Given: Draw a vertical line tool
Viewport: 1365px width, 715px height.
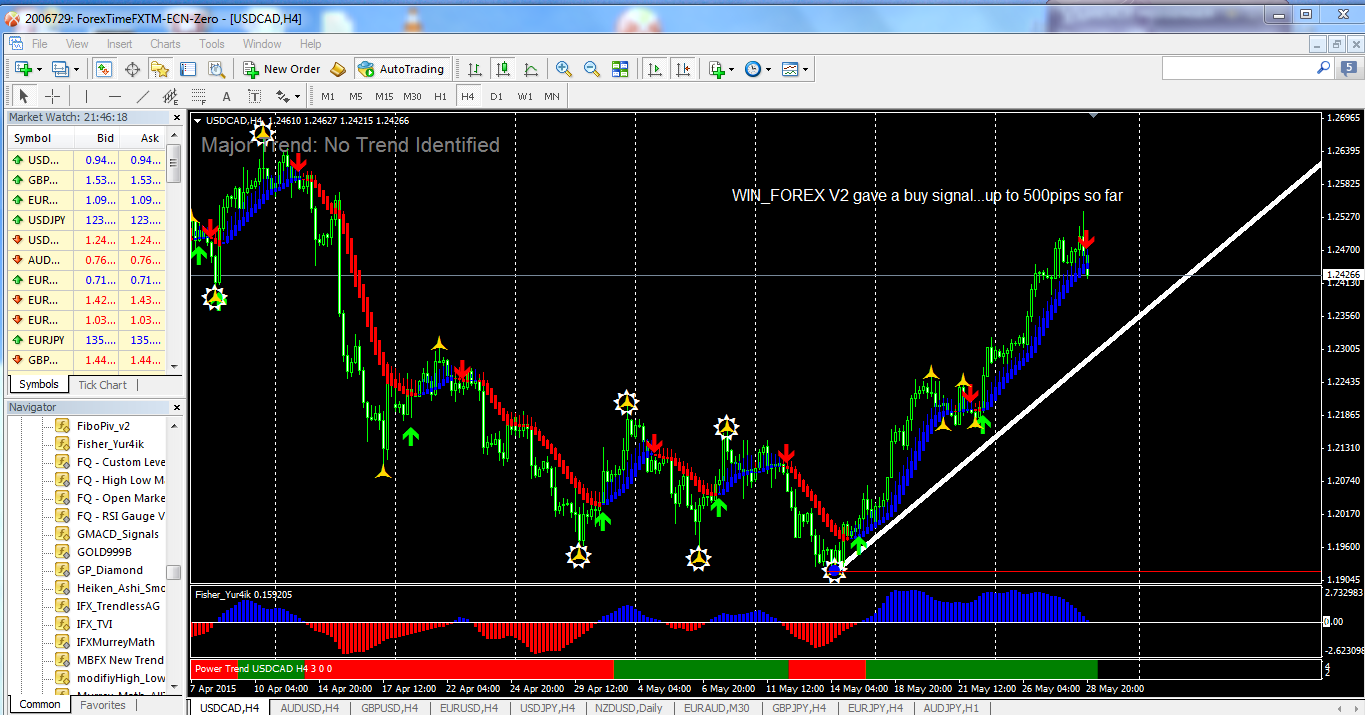Looking at the screenshot, I should 87,96.
